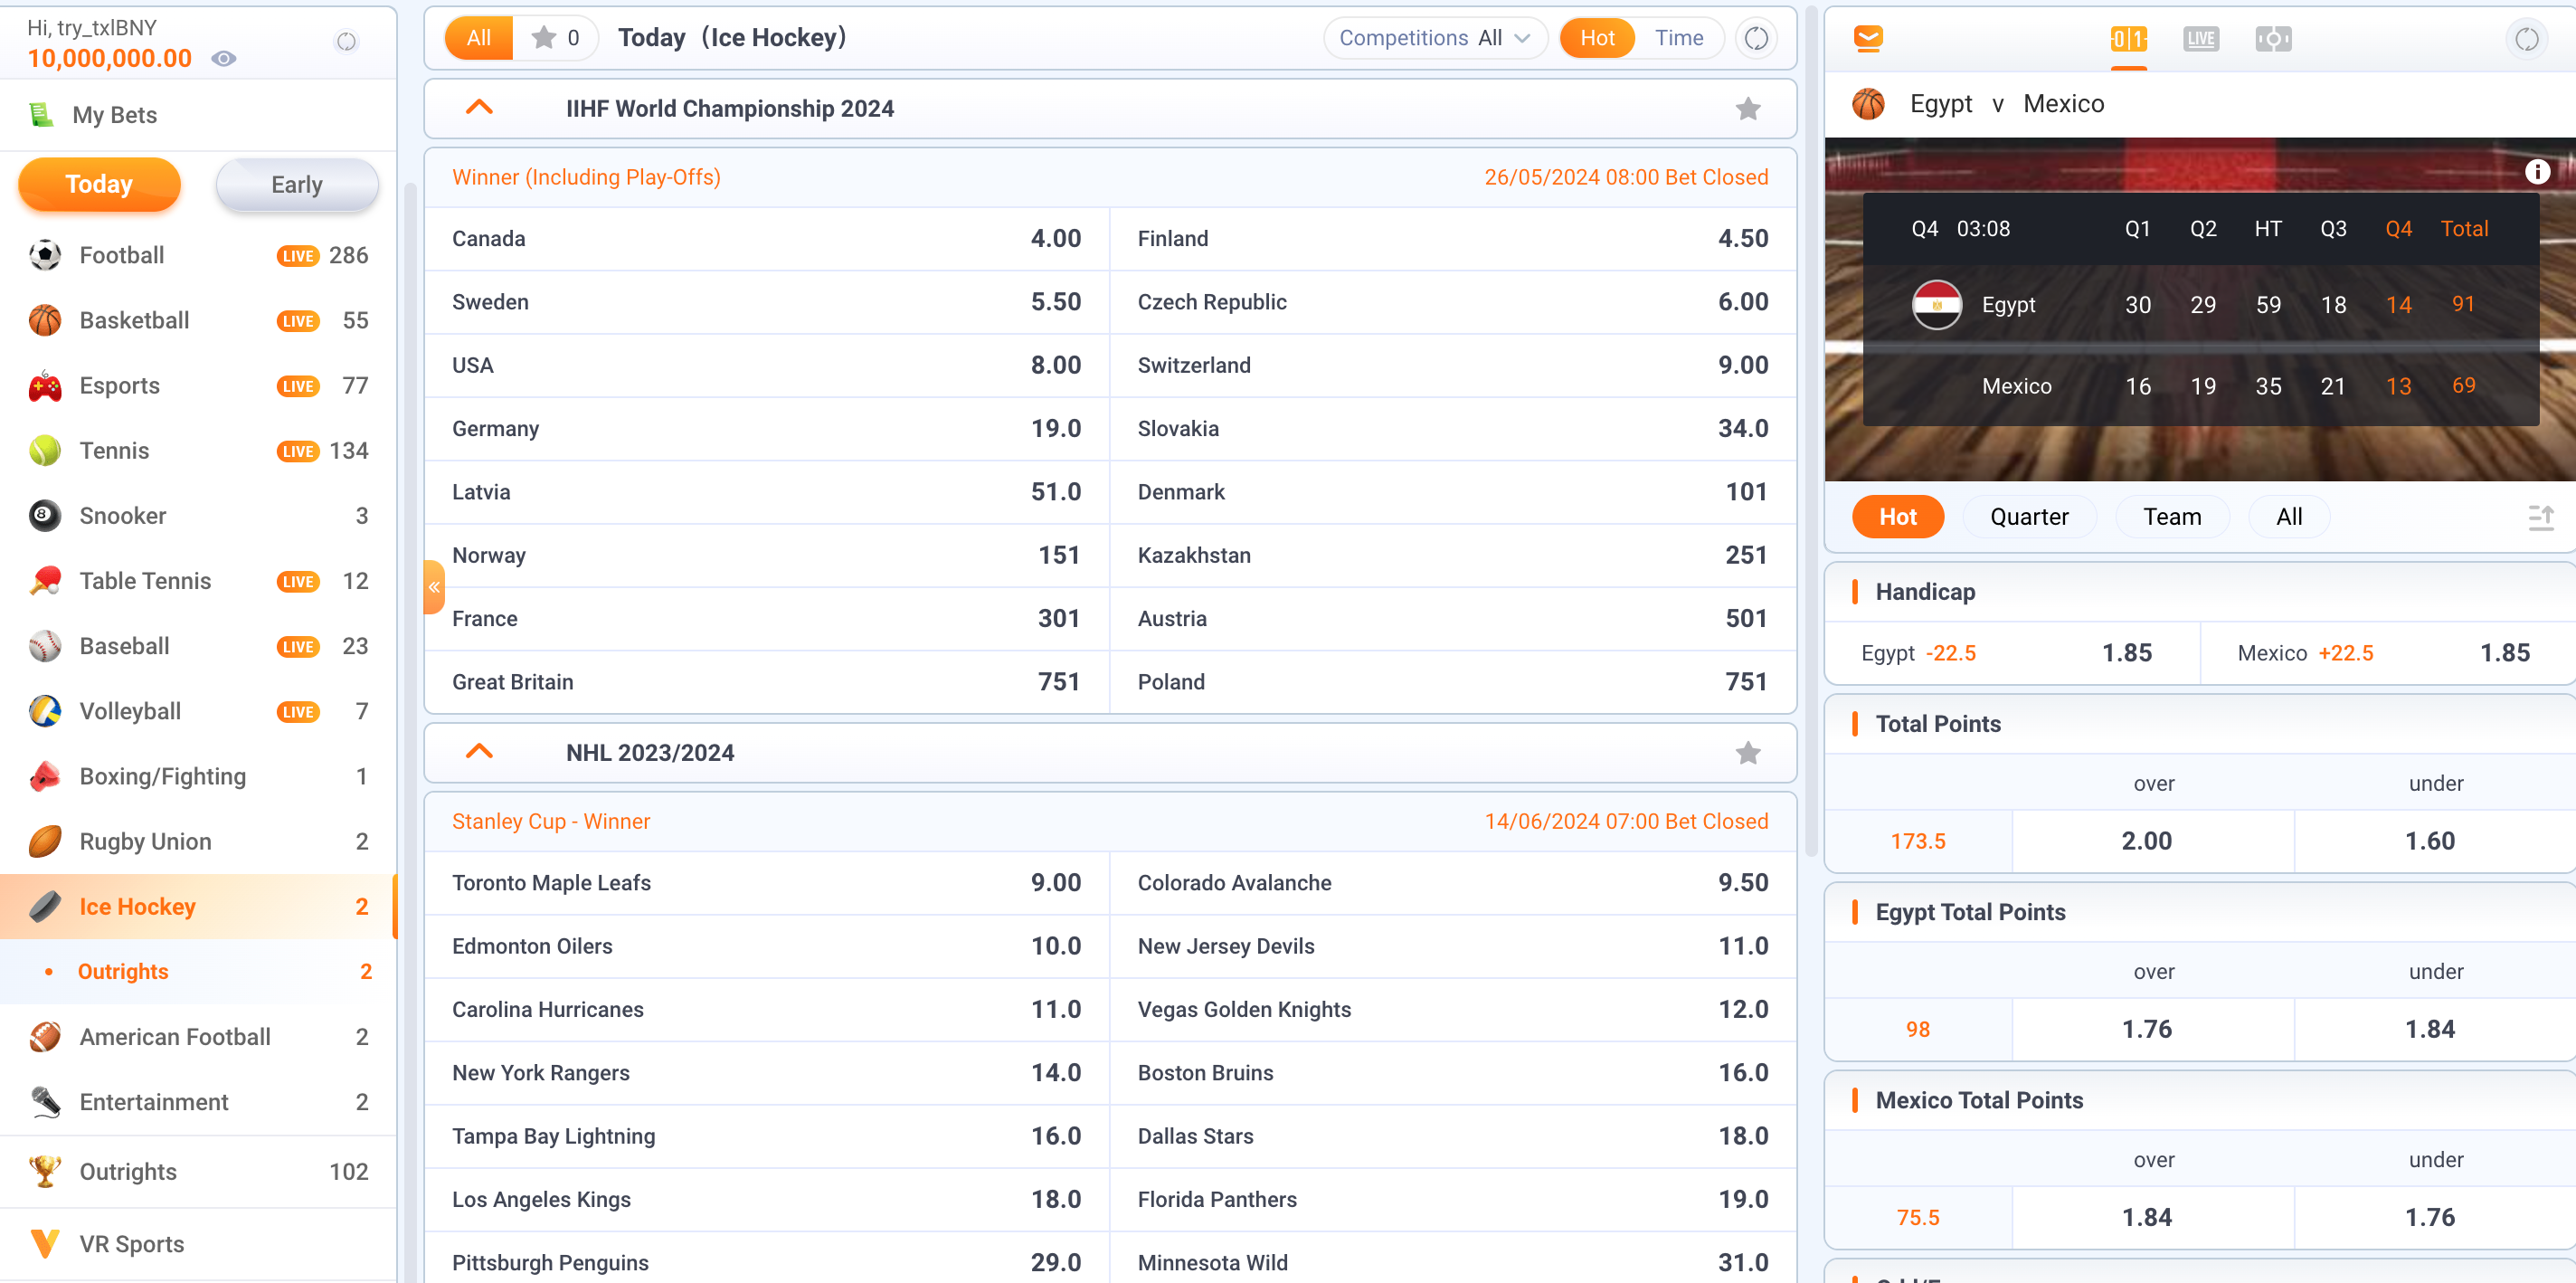The width and height of the screenshot is (2576, 1283).
Task: Open Outrights under Ice Hockey
Action: point(198,971)
